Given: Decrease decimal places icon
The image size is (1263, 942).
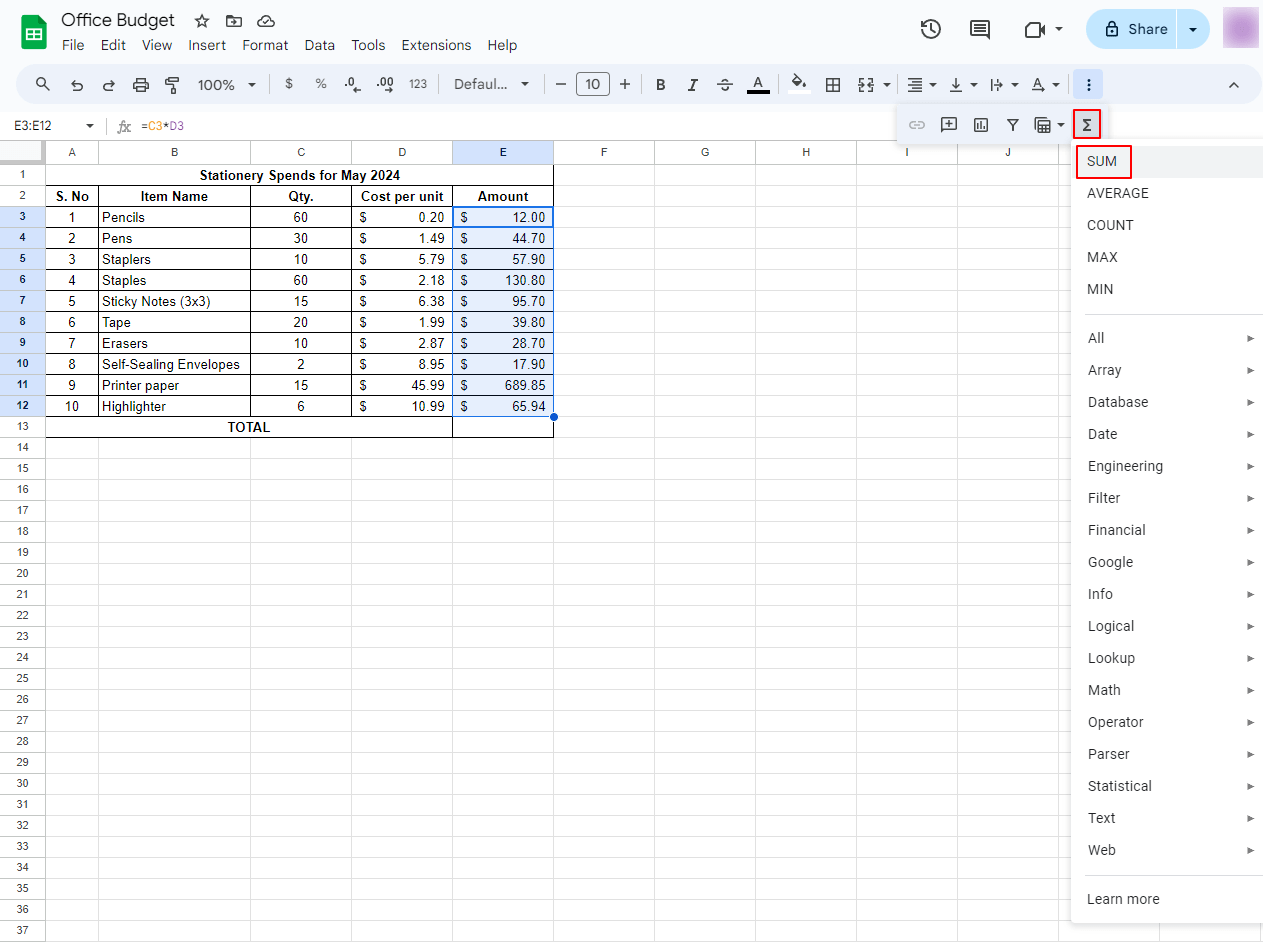Looking at the screenshot, I should coord(352,85).
